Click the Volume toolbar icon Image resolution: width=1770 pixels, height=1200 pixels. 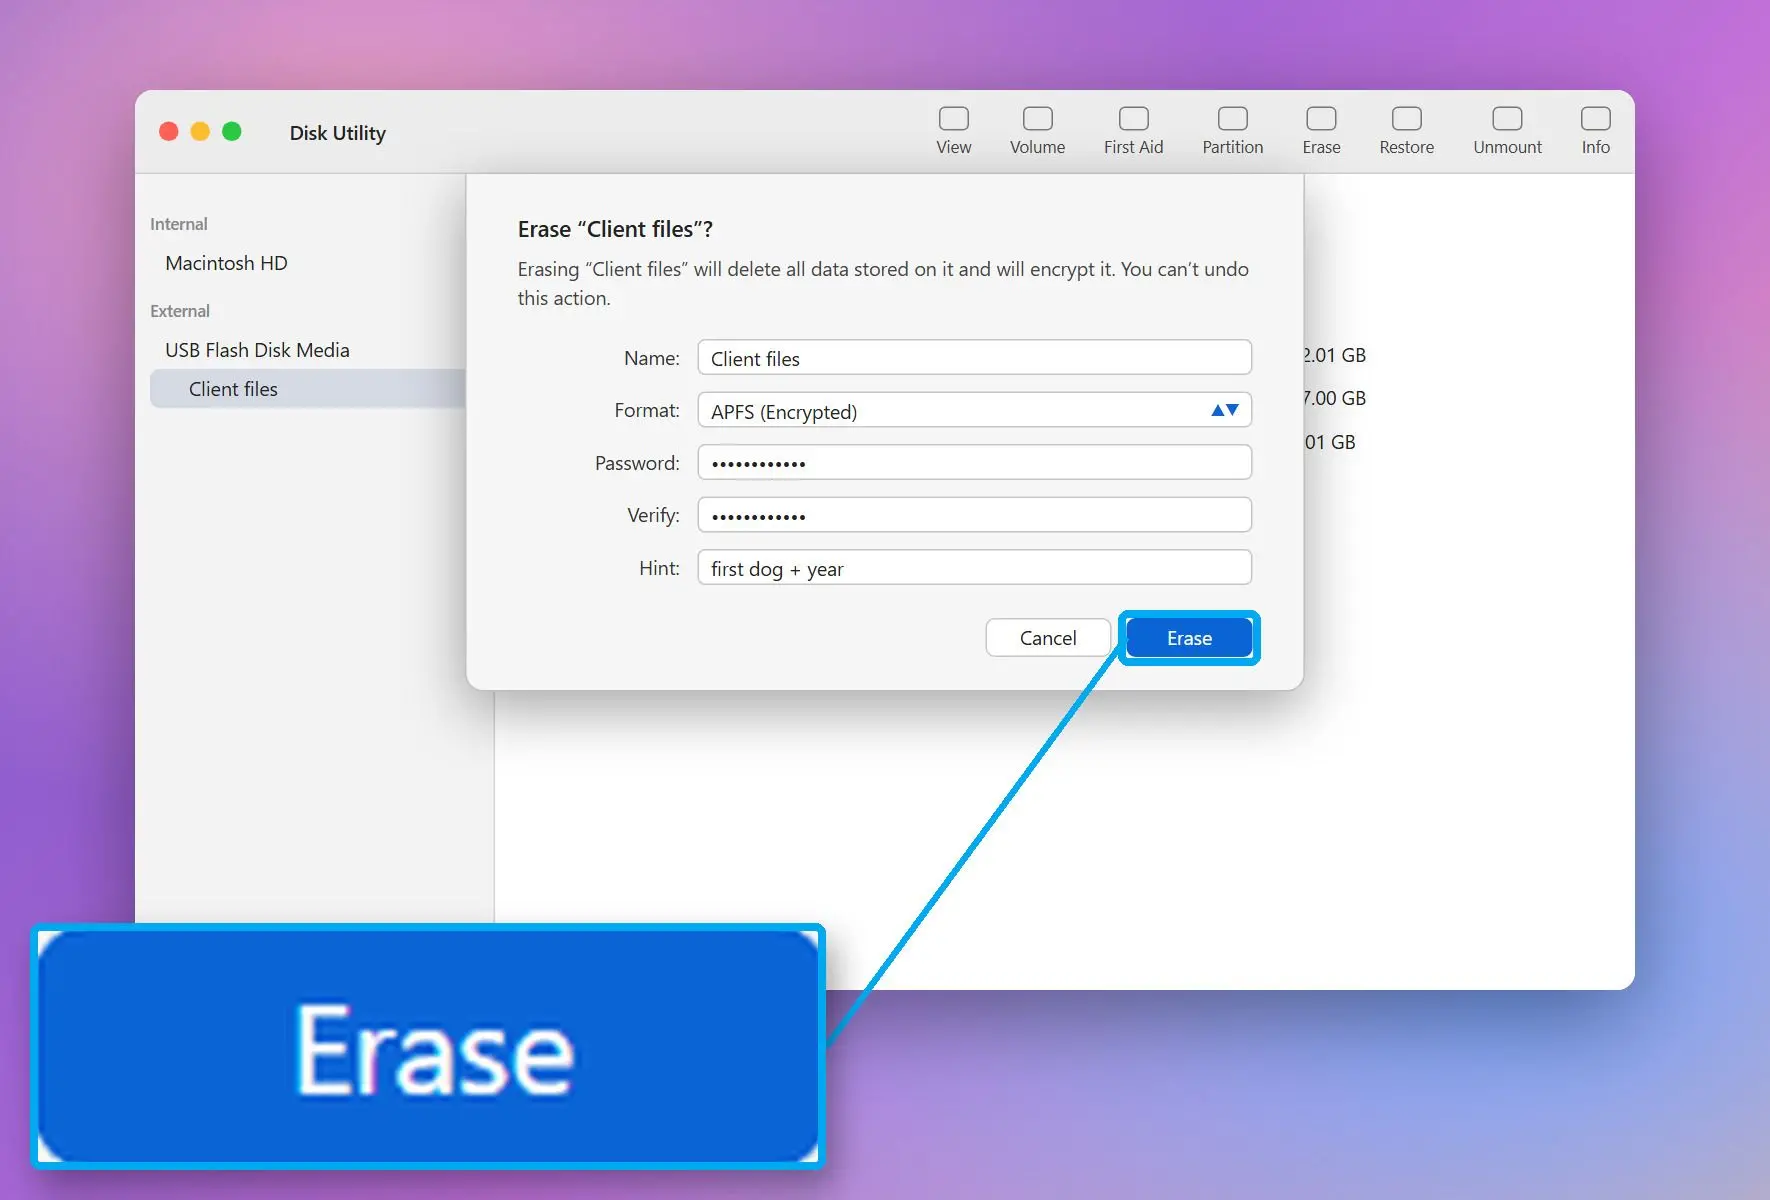1037,131
